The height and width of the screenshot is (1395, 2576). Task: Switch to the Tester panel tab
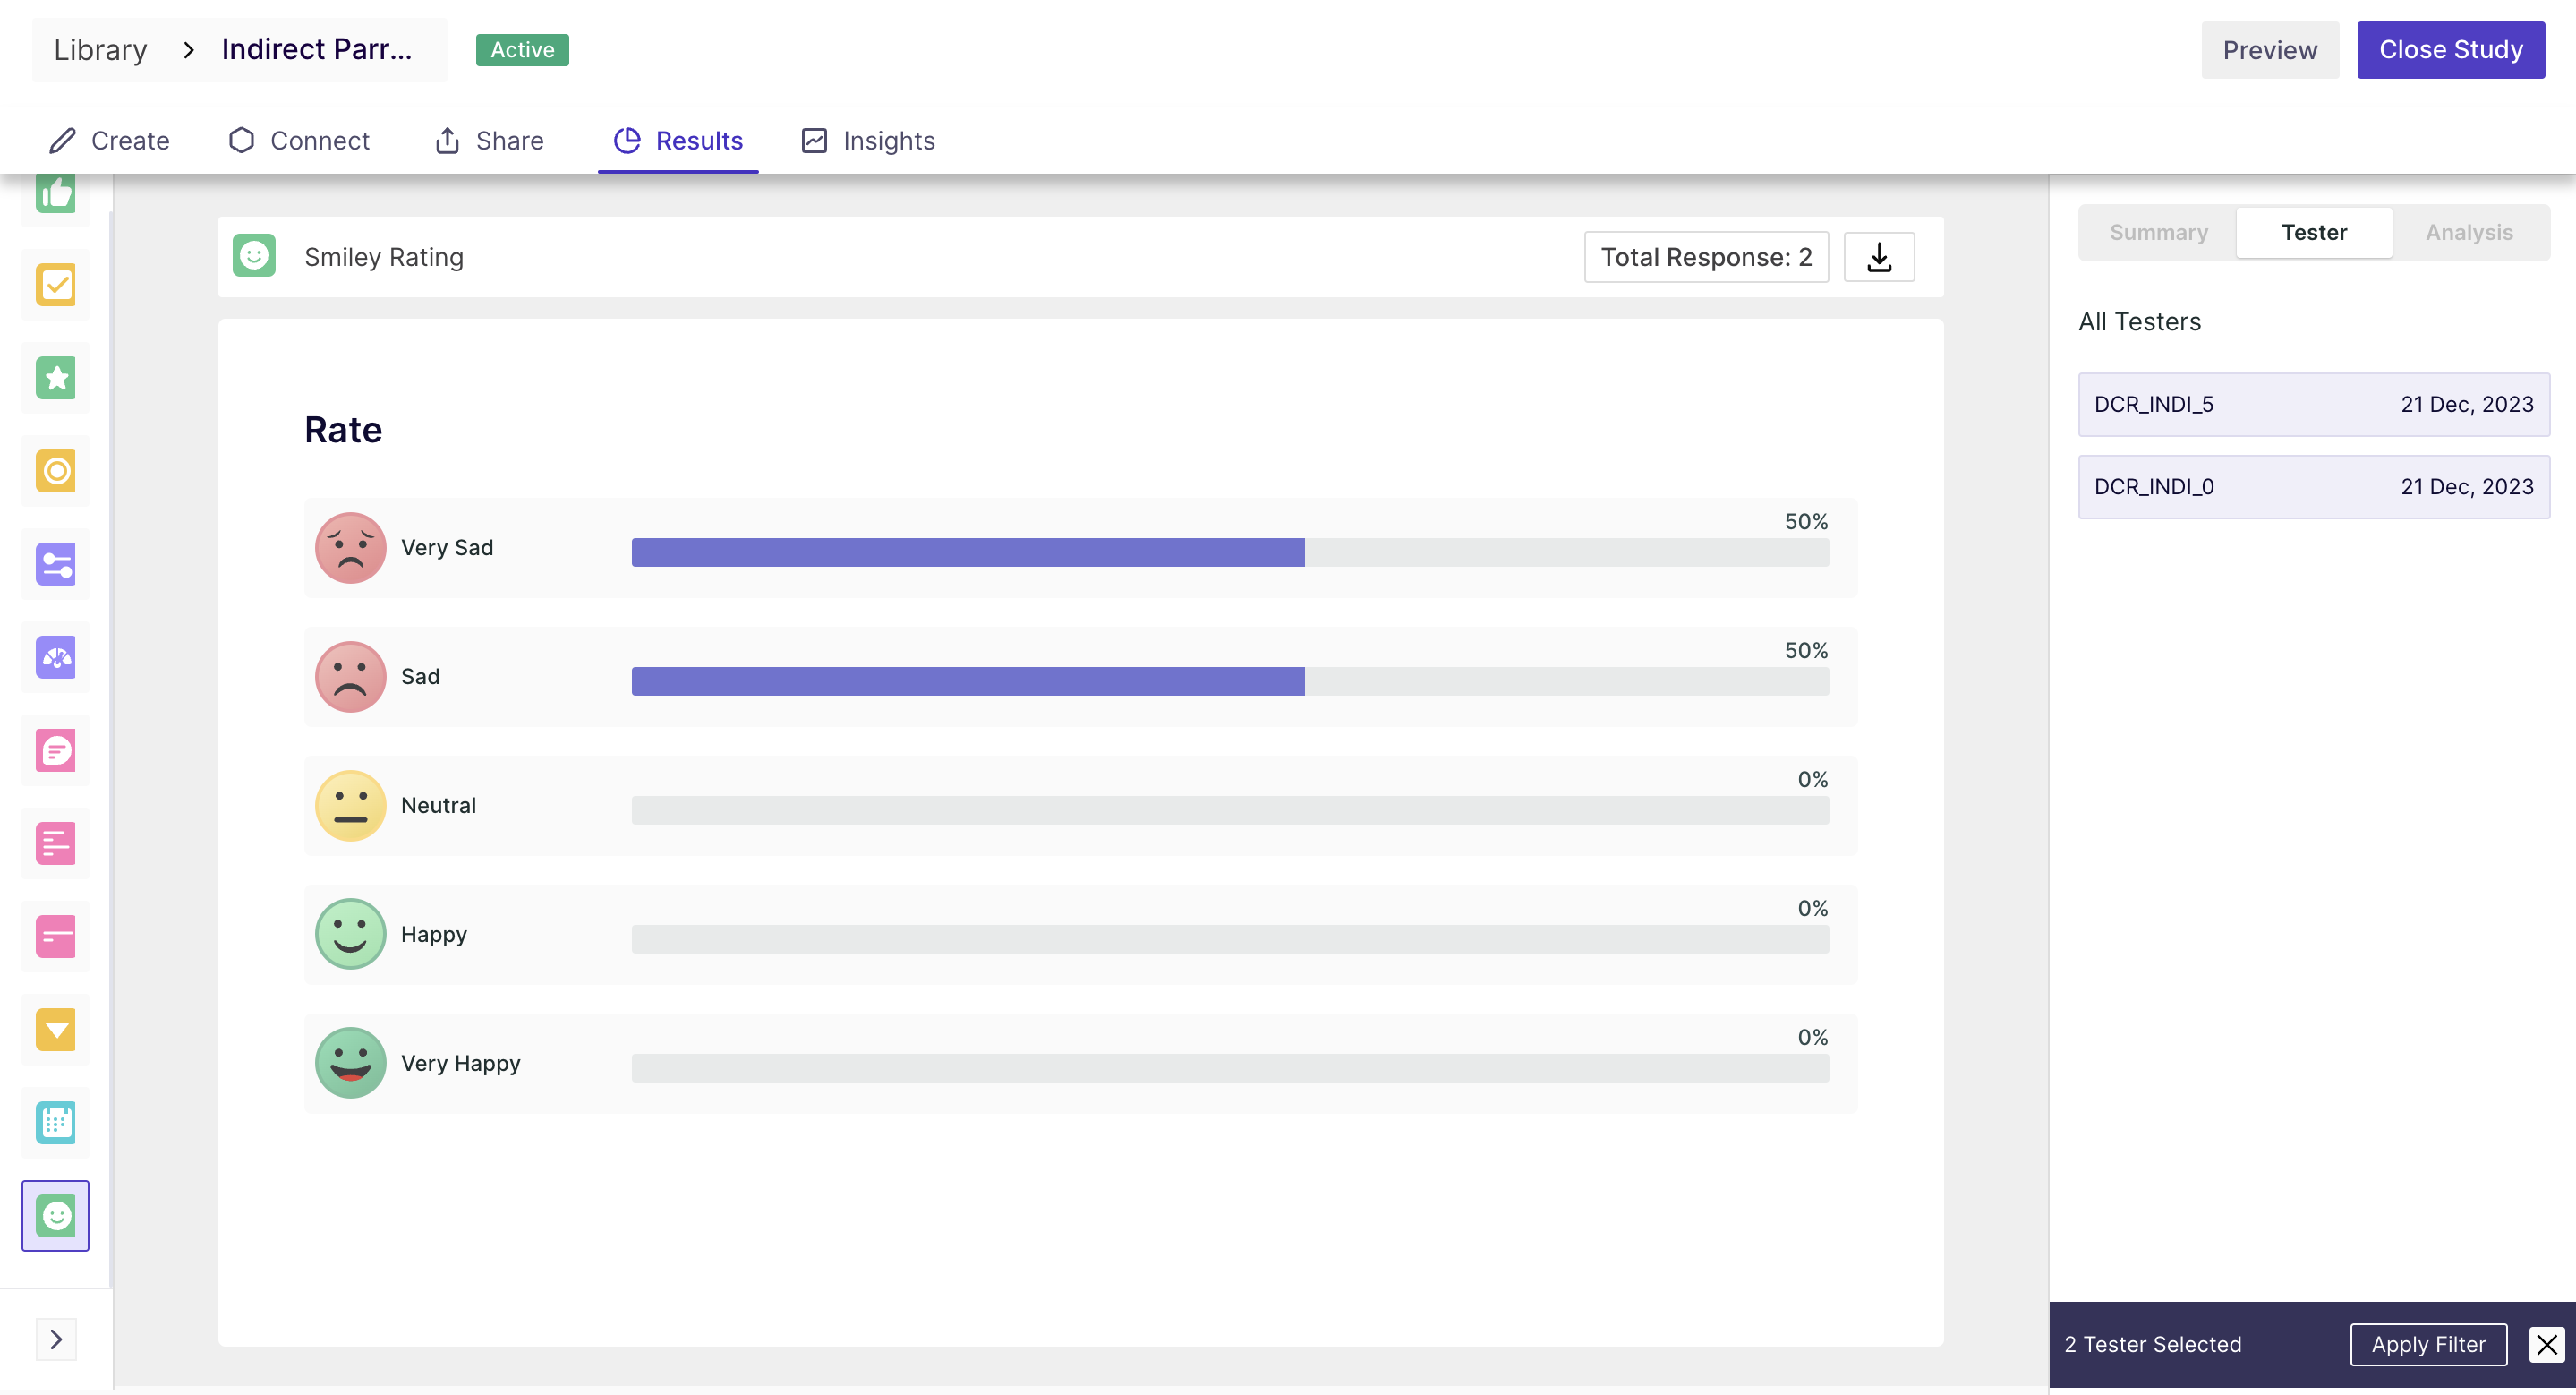click(2314, 232)
